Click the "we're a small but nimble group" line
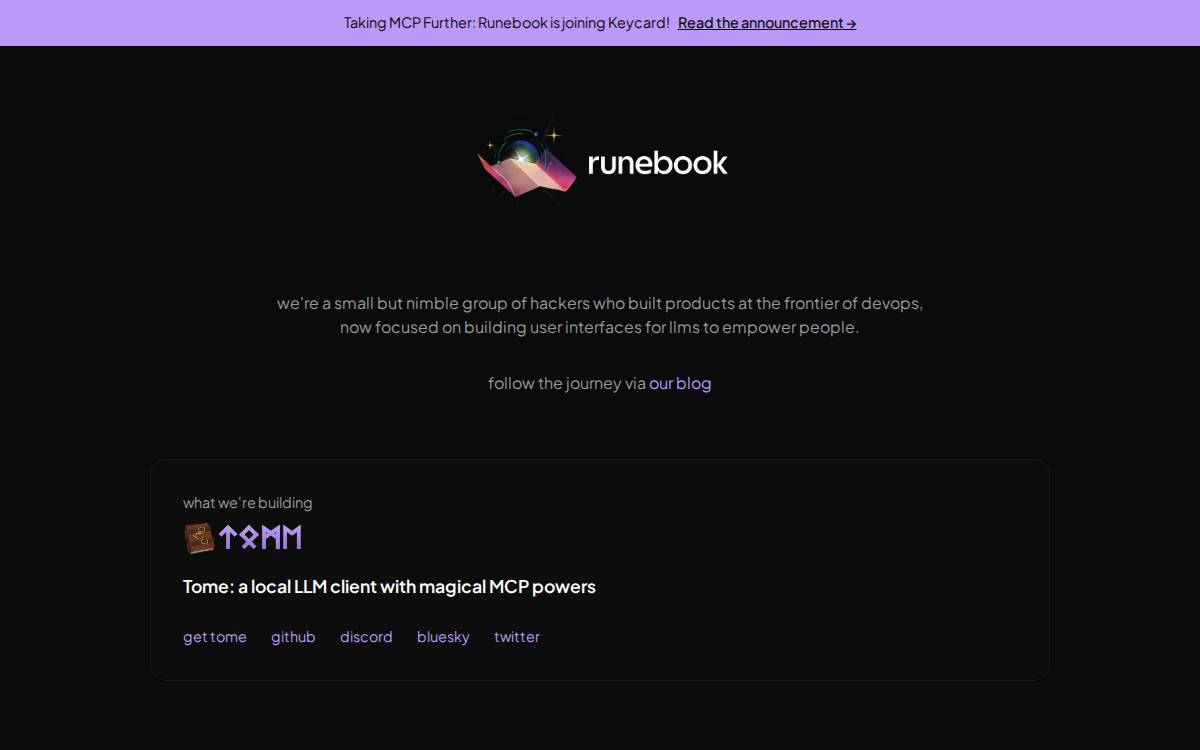The height and width of the screenshot is (750, 1200). (x=600, y=303)
